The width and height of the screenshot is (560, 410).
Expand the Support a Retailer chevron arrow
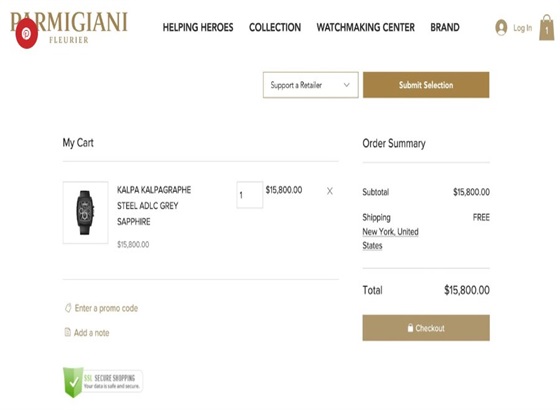click(346, 85)
